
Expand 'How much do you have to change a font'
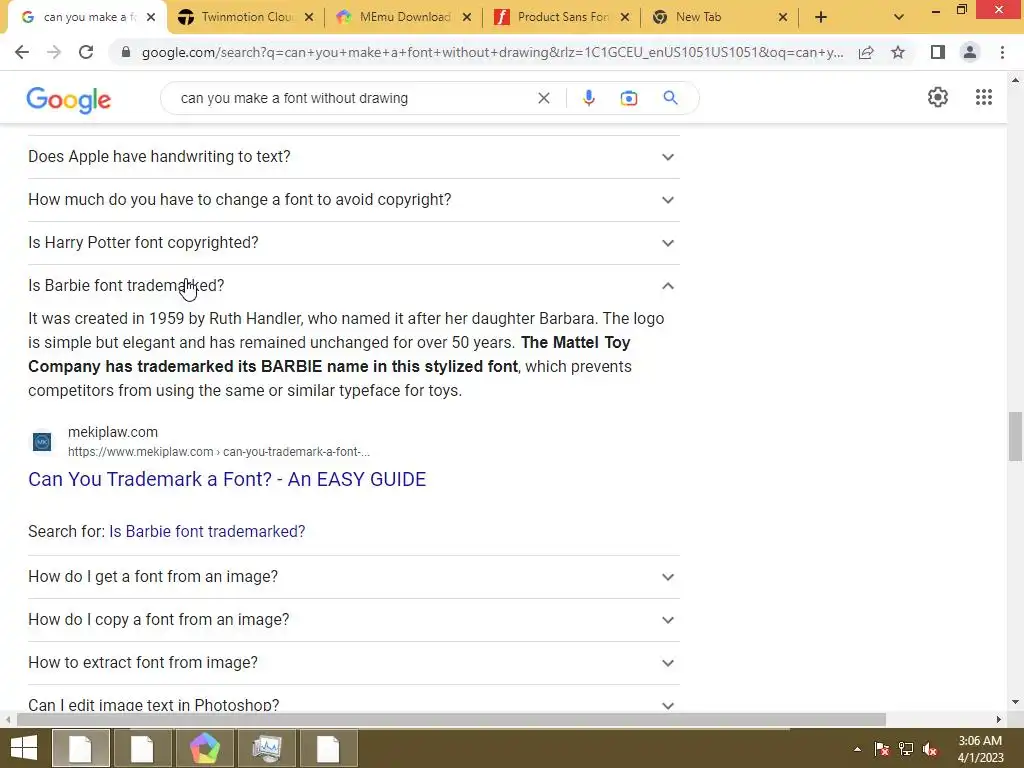tap(353, 200)
